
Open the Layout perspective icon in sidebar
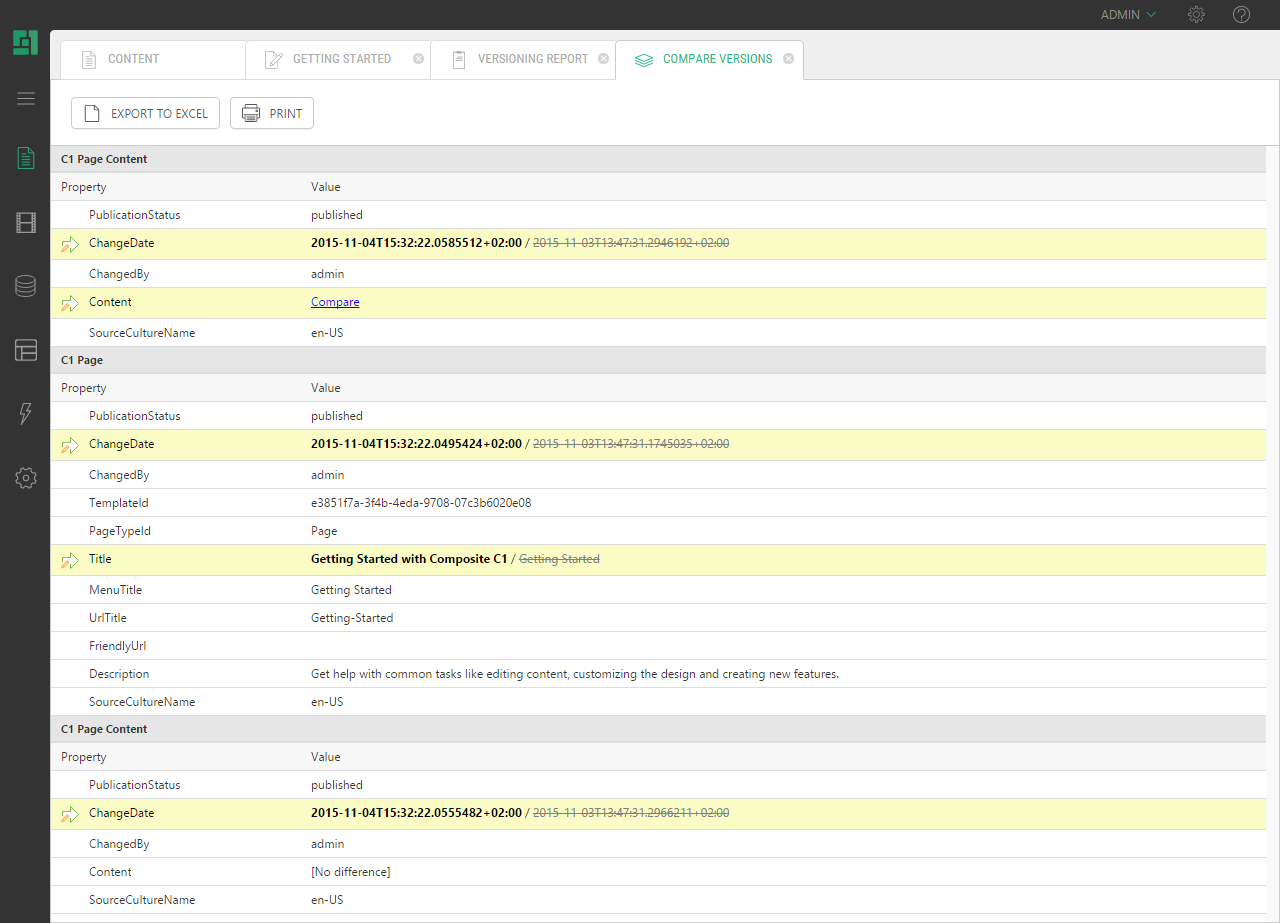click(26, 350)
